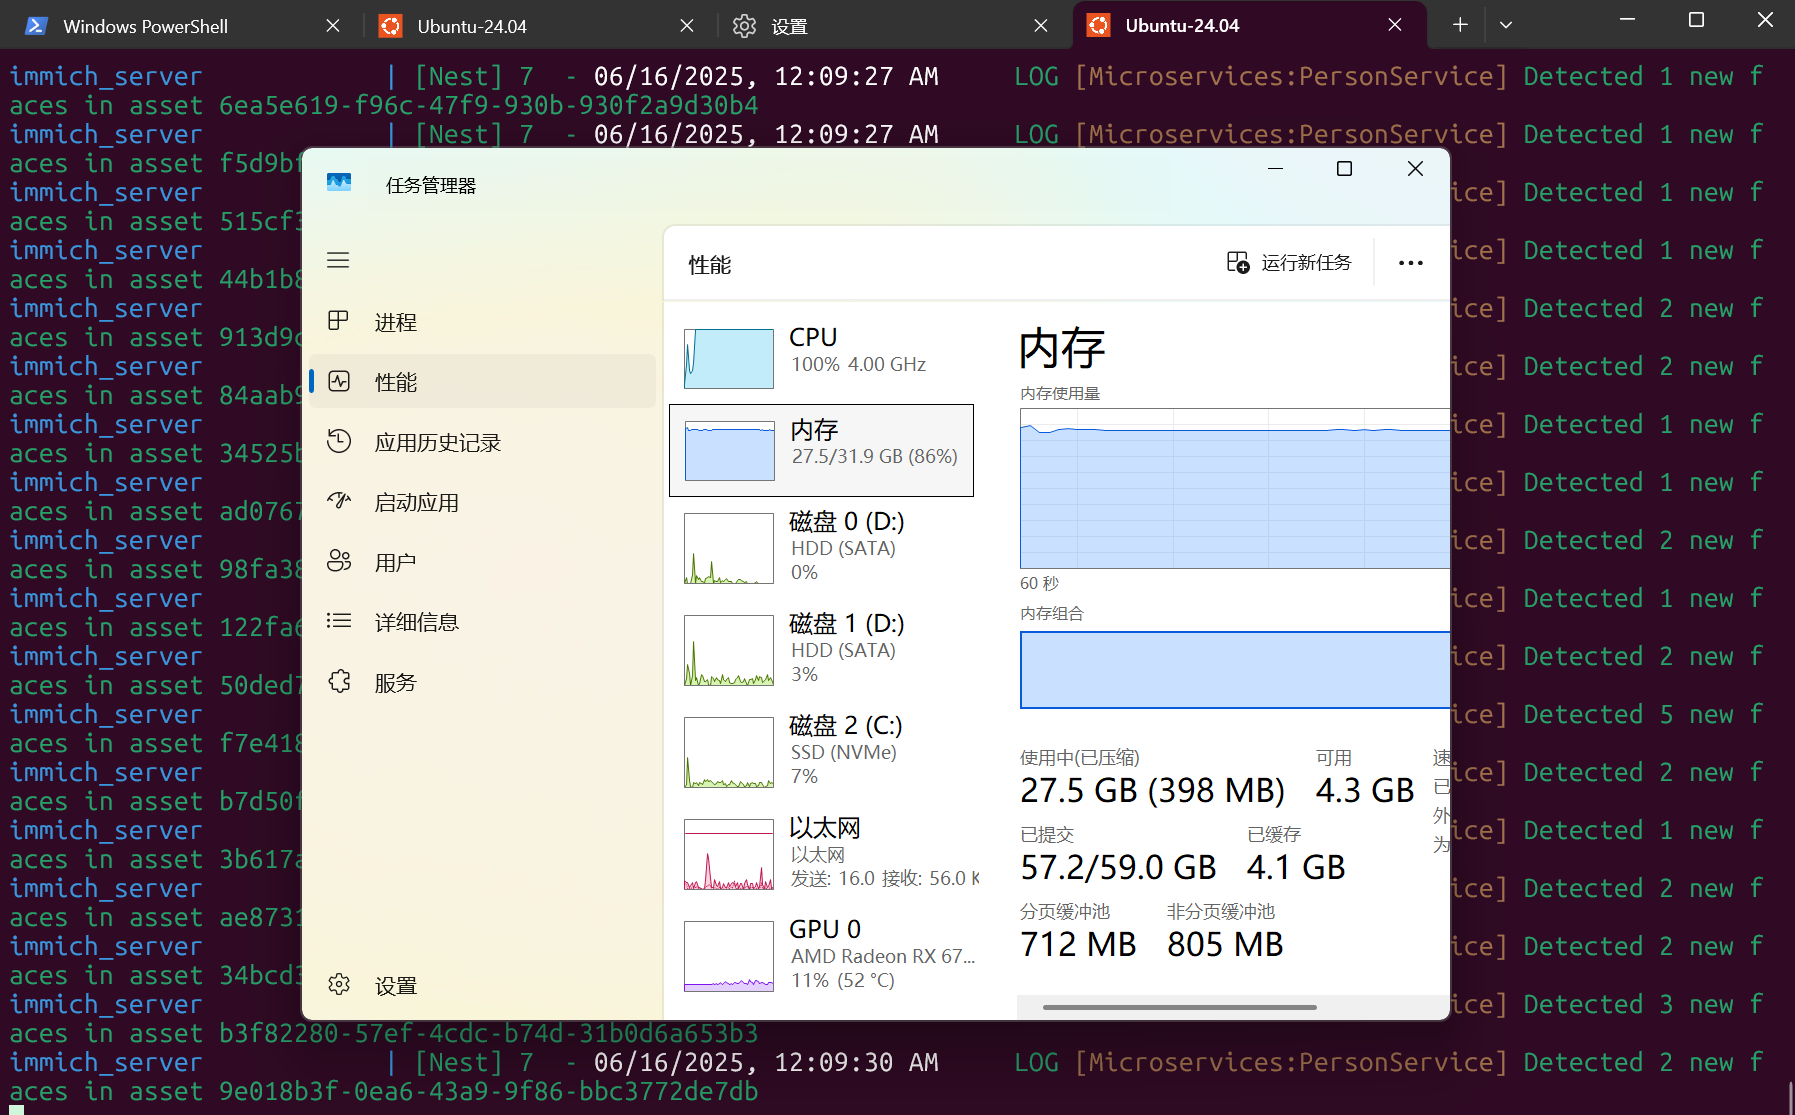
Task: Select 磁盘 2 (C:) SSD item
Action: click(821, 751)
